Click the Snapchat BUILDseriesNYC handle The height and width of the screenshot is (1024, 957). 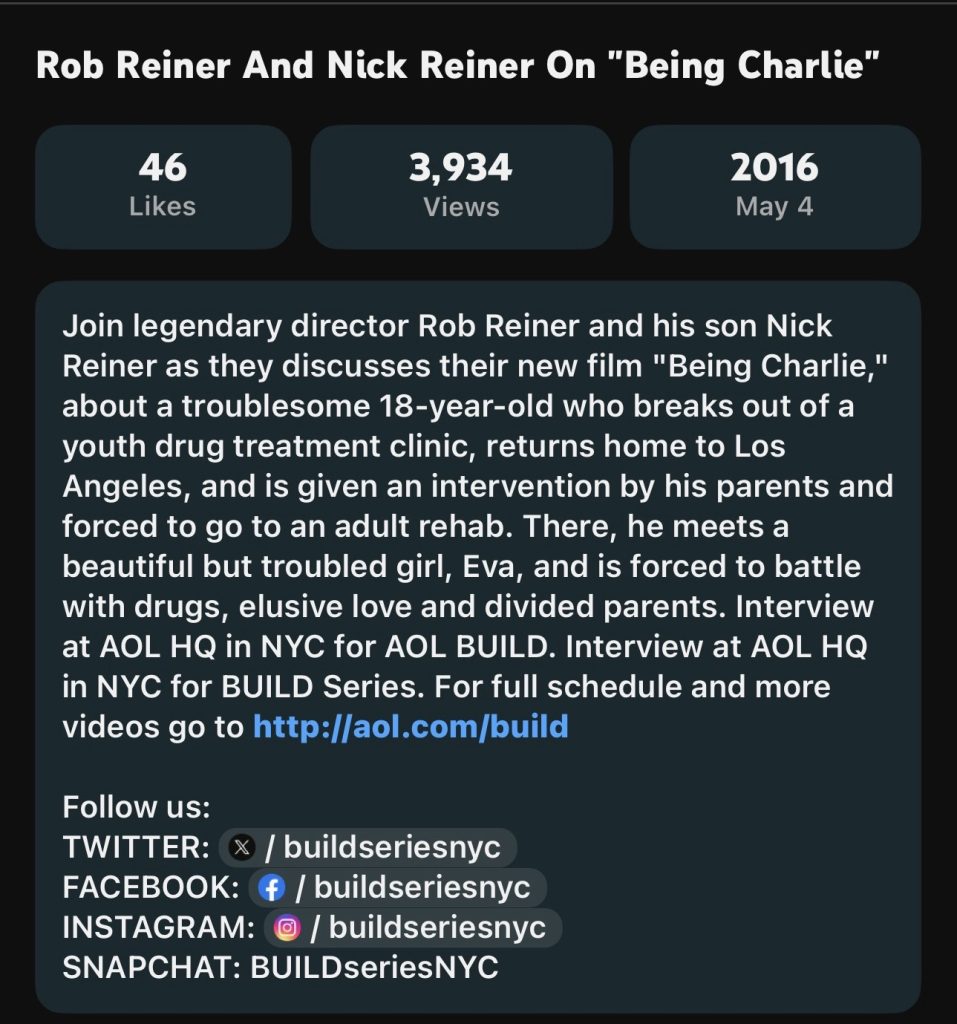pyautogui.click(x=374, y=968)
